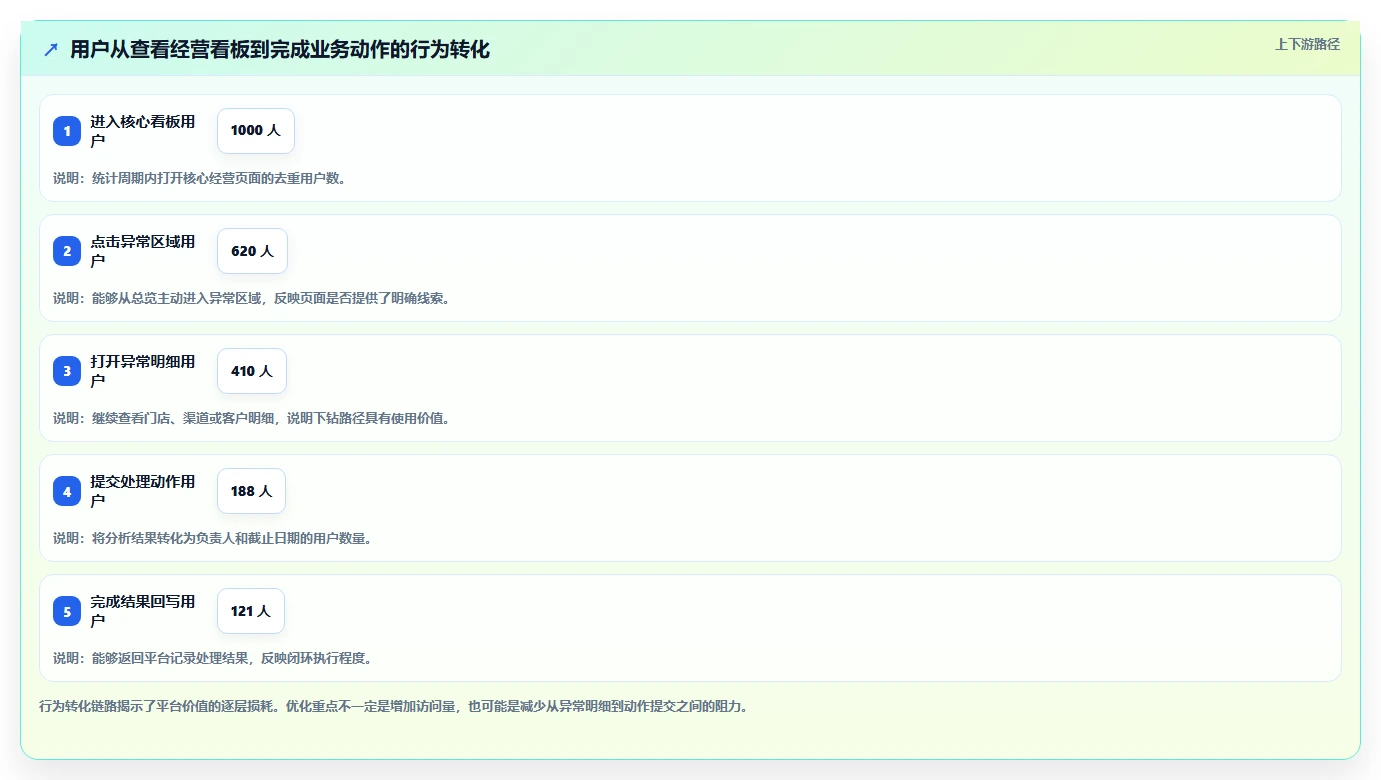The width and height of the screenshot is (1381, 780).
Task: Click the step 2 number badge
Action: (x=67, y=251)
